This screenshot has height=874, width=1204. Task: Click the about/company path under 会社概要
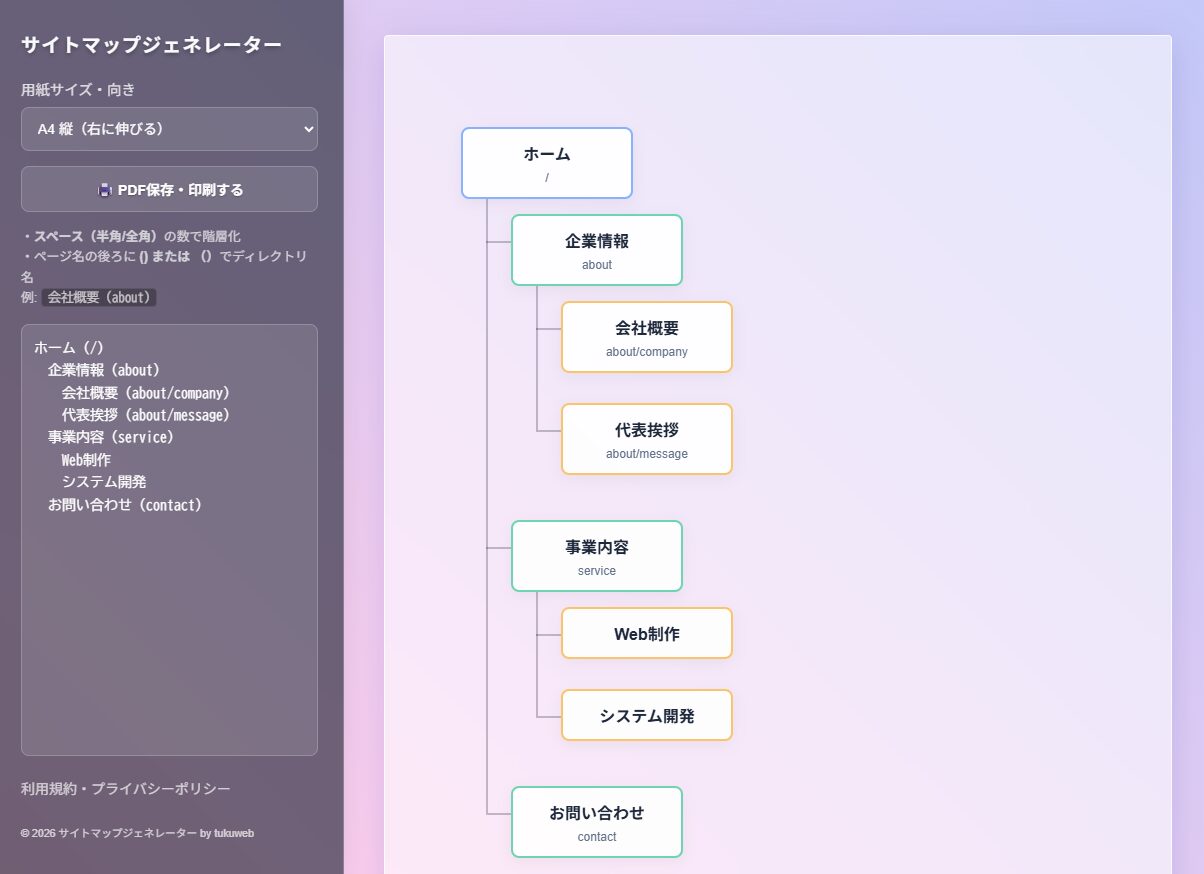(x=646, y=352)
